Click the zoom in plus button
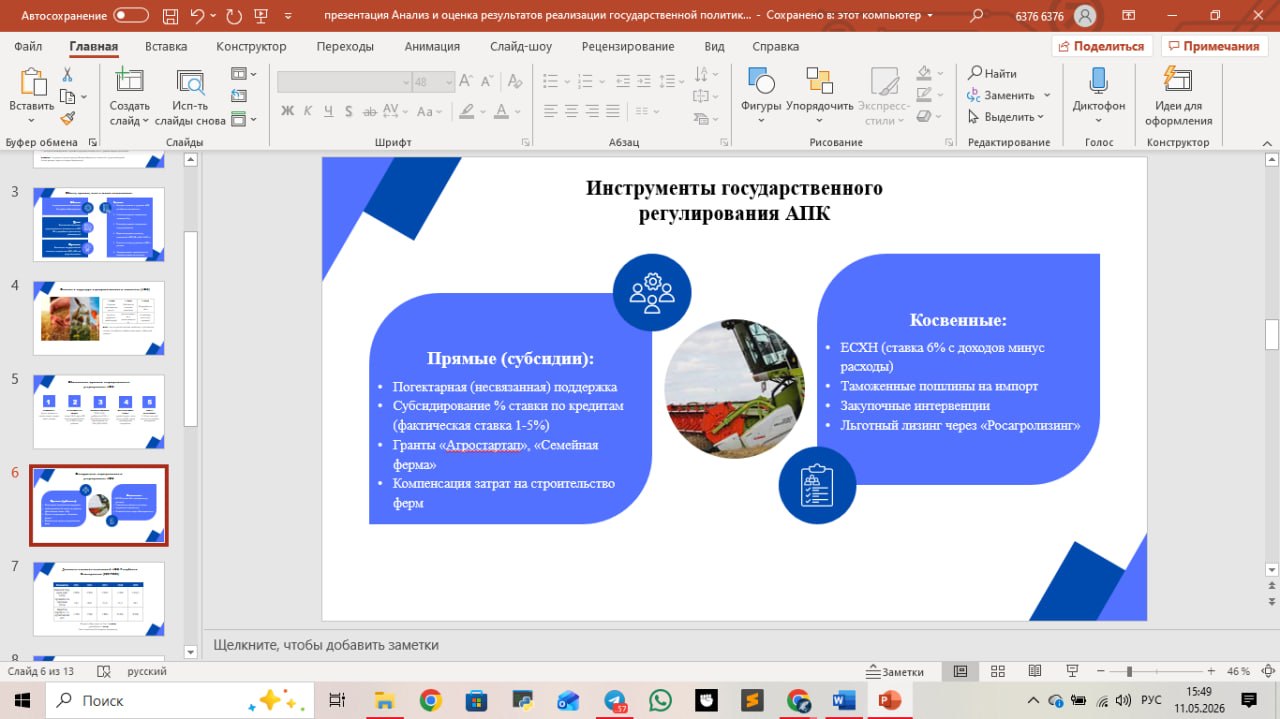The image size is (1280, 719). coord(1210,672)
